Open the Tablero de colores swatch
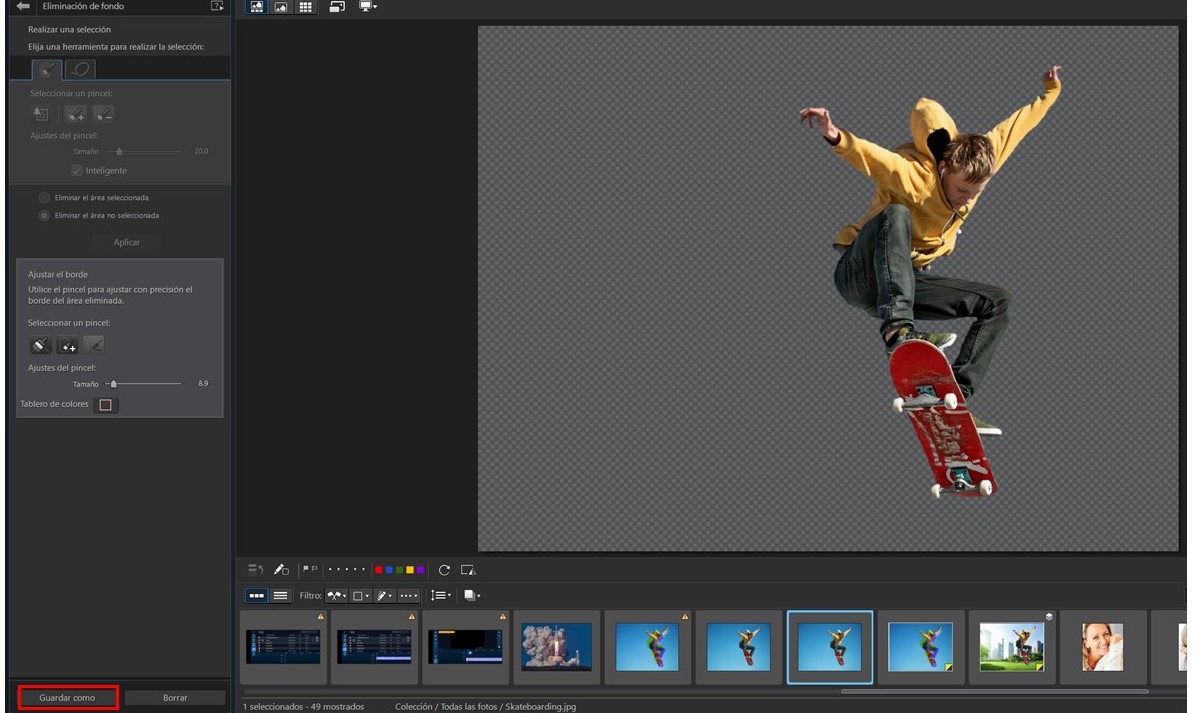The width and height of the screenshot is (1198, 713). coord(105,404)
